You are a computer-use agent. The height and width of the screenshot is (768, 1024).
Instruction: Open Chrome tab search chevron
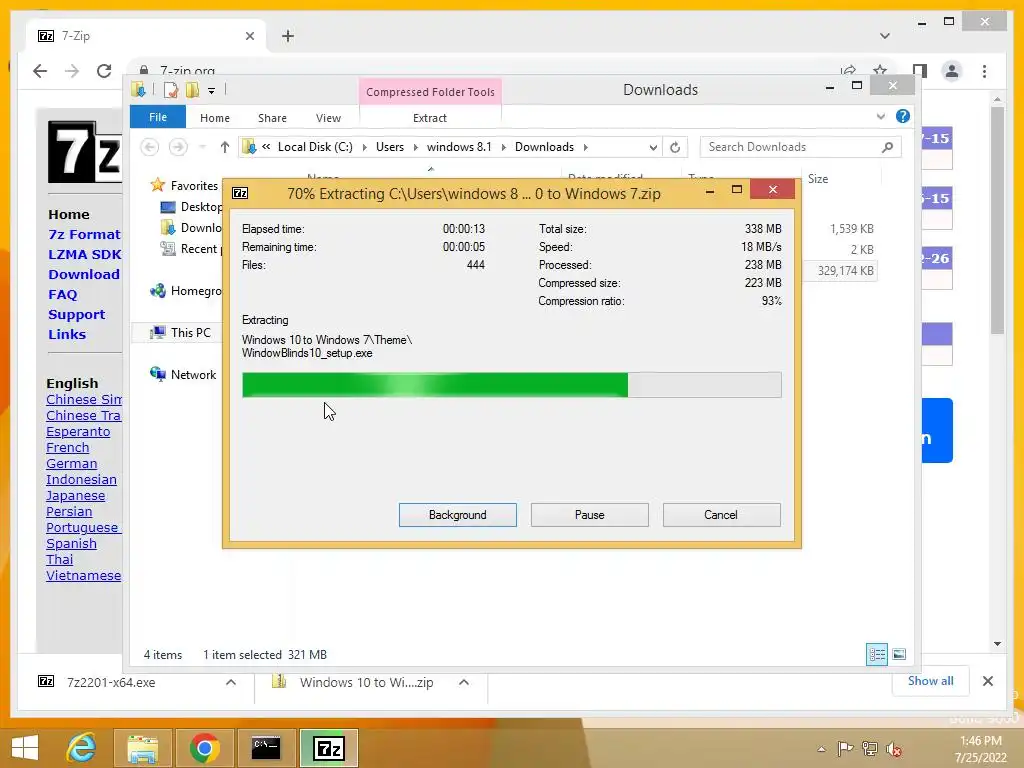click(x=885, y=36)
